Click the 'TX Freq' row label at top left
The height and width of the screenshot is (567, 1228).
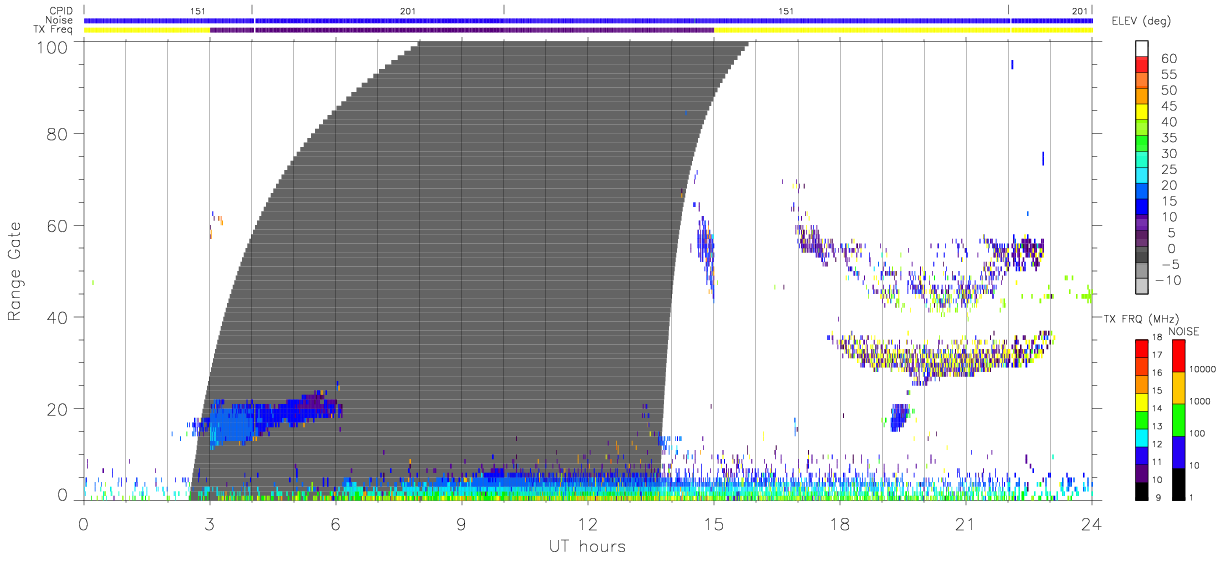click(x=53, y=30)
